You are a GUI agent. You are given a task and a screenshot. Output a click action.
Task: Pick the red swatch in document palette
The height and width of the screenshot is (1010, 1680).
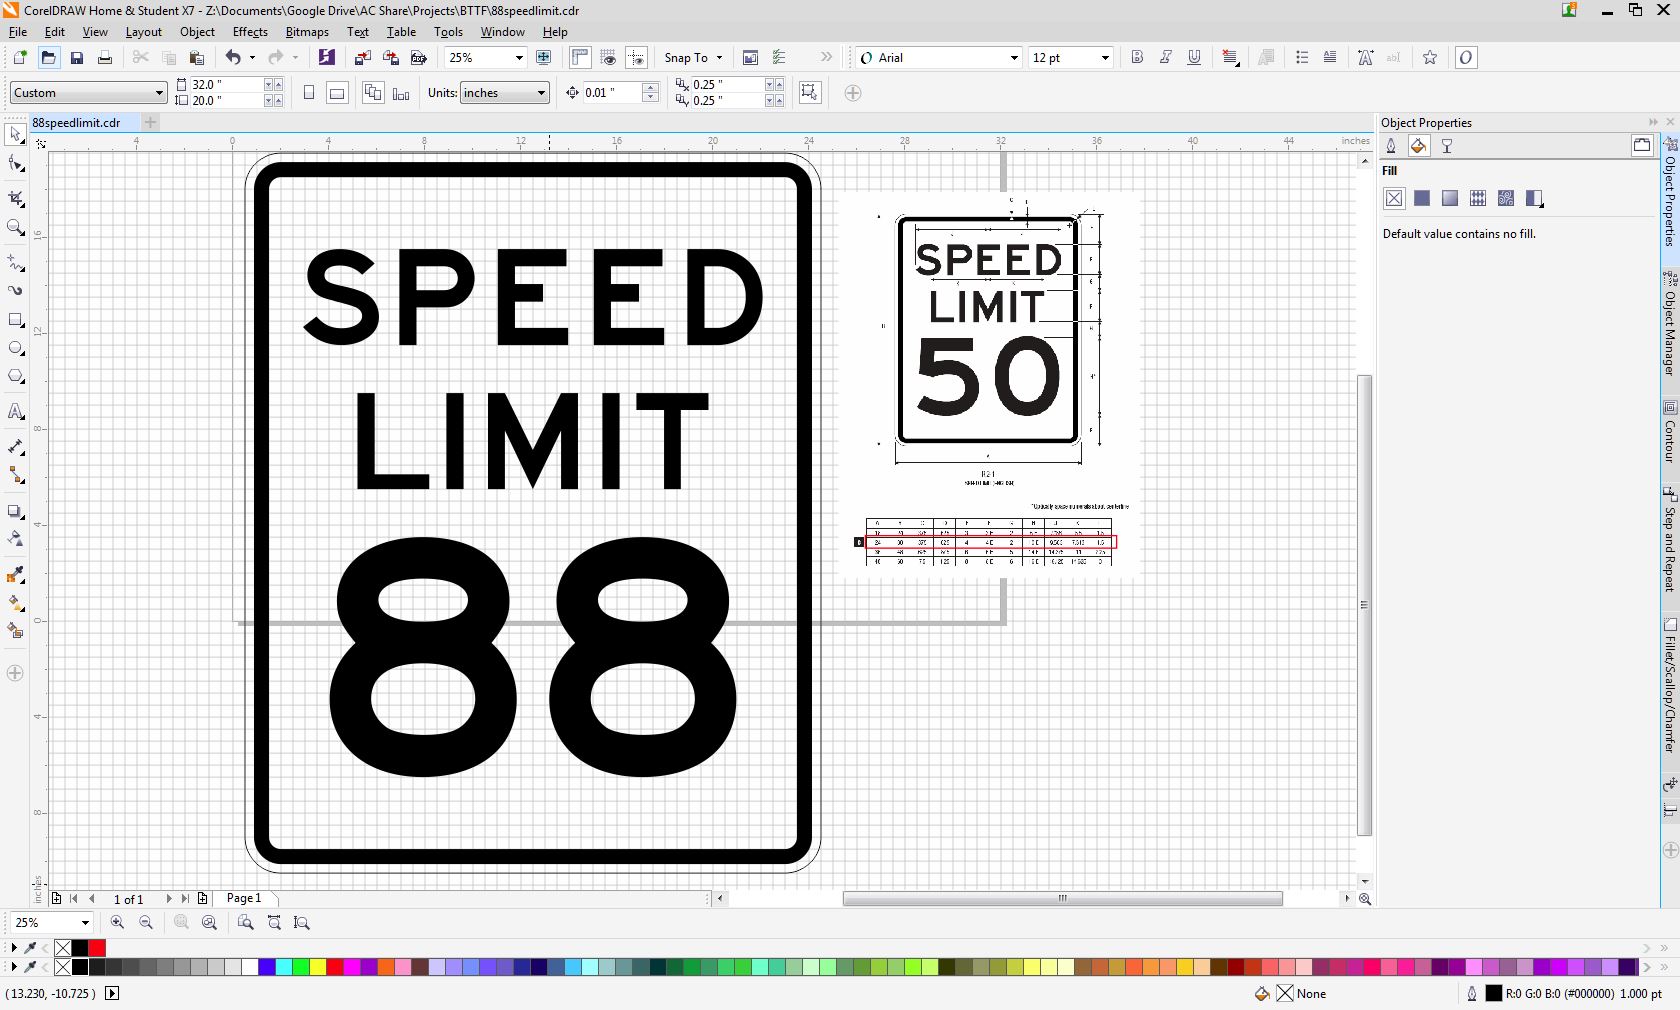(x=97, y=948)
